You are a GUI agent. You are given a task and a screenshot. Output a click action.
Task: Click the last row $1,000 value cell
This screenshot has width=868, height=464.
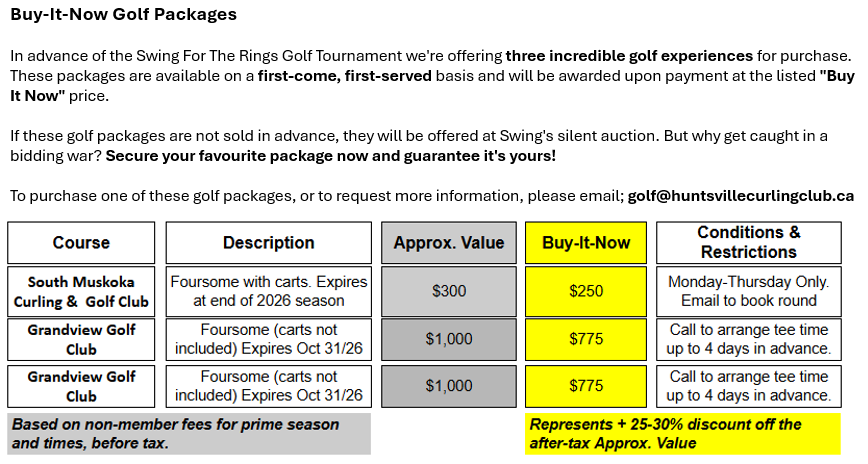point(449,386)
